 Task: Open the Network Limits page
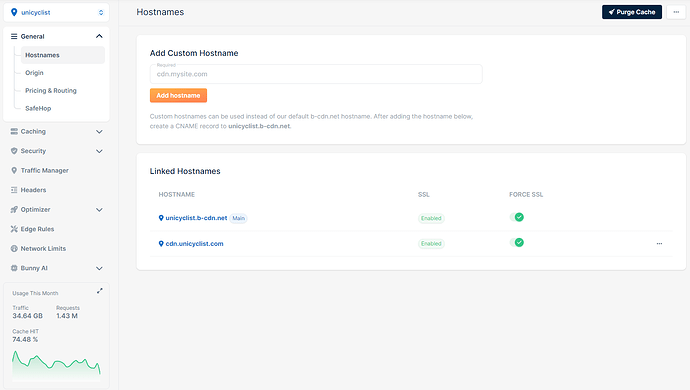[43, 248]
